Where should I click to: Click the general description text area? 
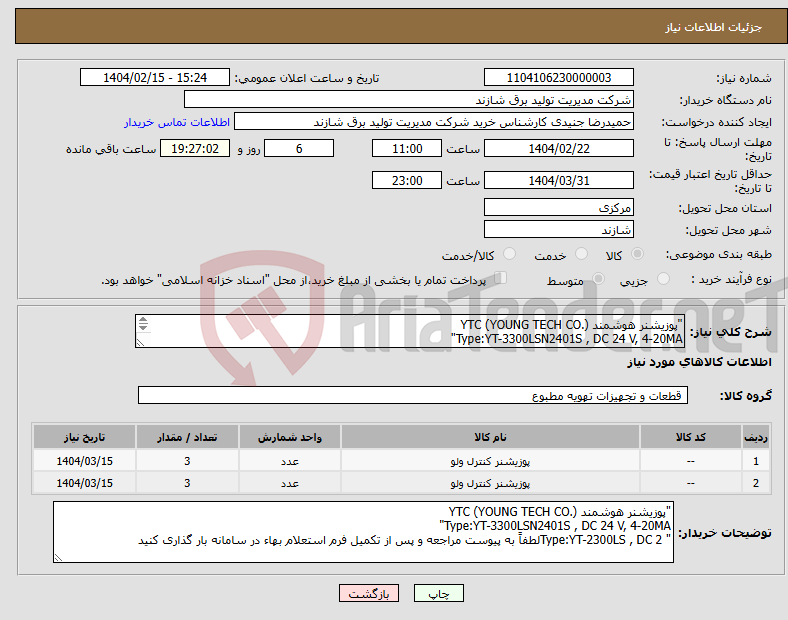coord(410,331)
